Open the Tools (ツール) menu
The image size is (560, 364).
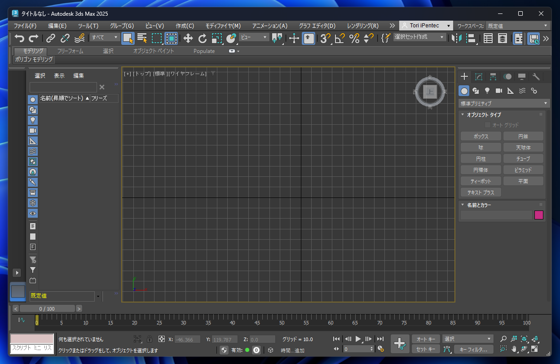click(x=88, y=26)
